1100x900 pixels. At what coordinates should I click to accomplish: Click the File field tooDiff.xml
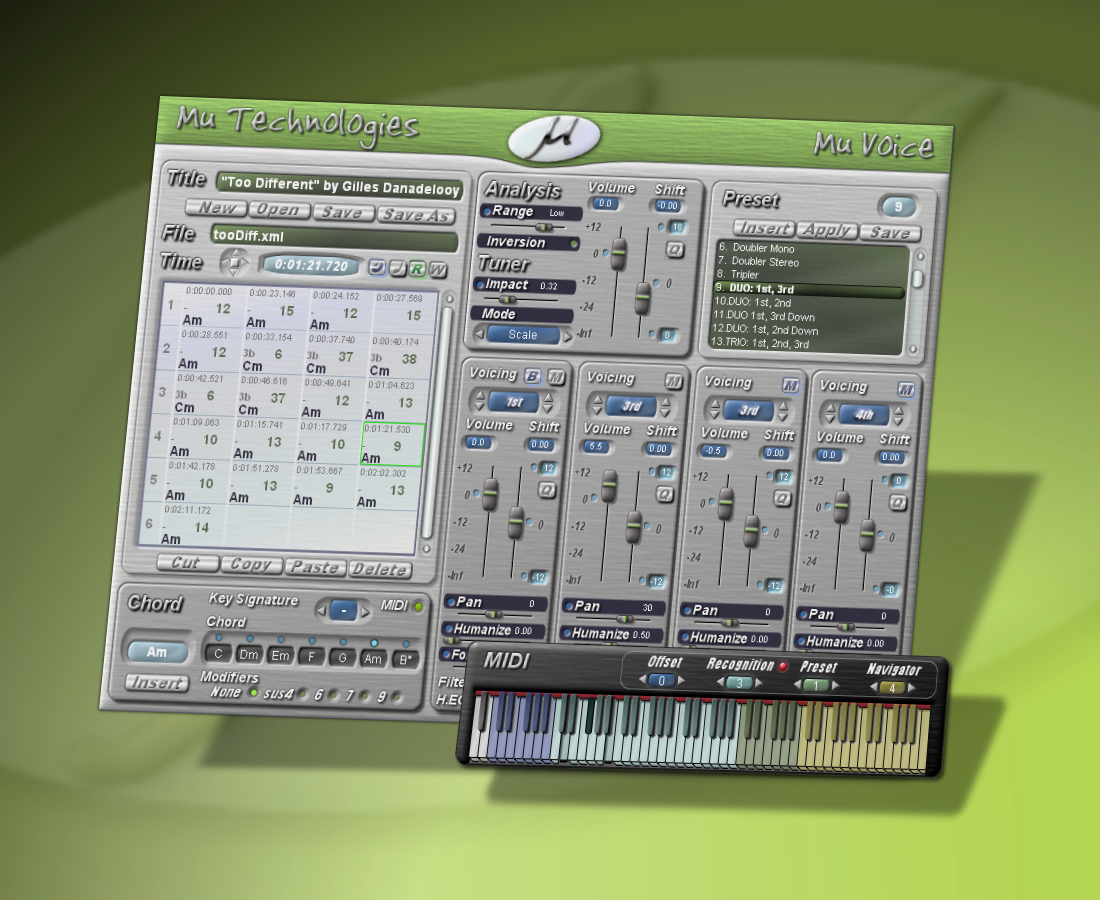coord(334,238)
